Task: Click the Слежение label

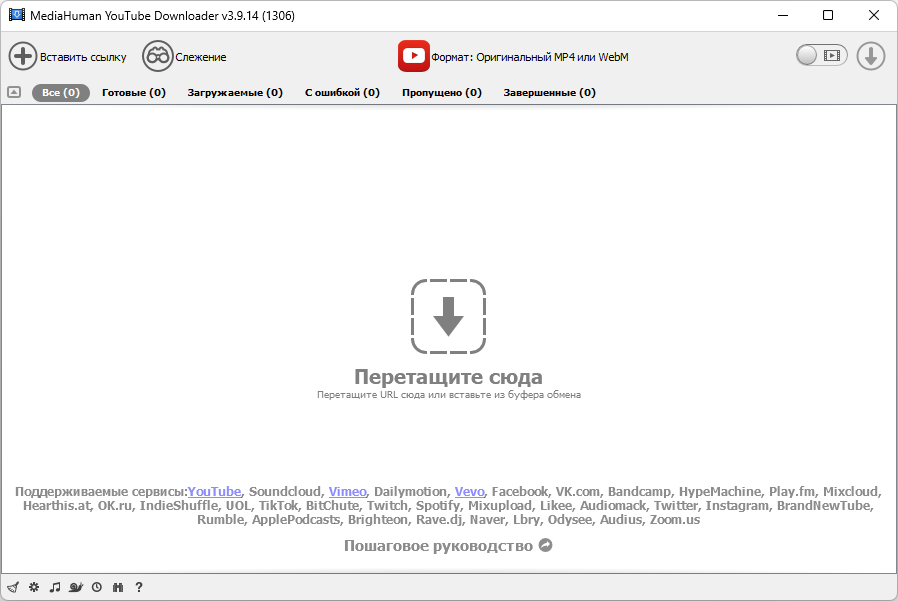Action: click(x=200, y=57)
